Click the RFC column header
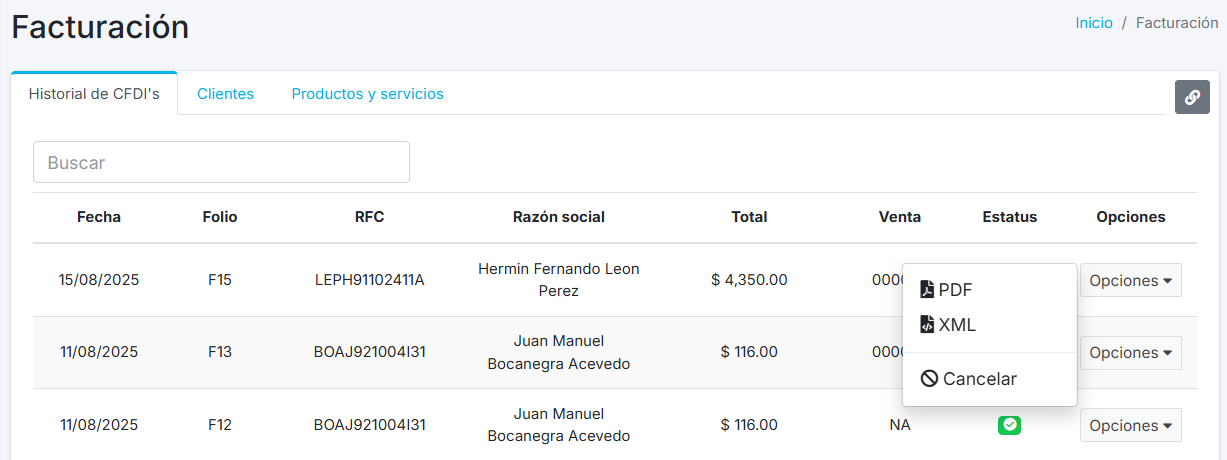The width and height of the screenshot is (1227, 460). (369, 217)
